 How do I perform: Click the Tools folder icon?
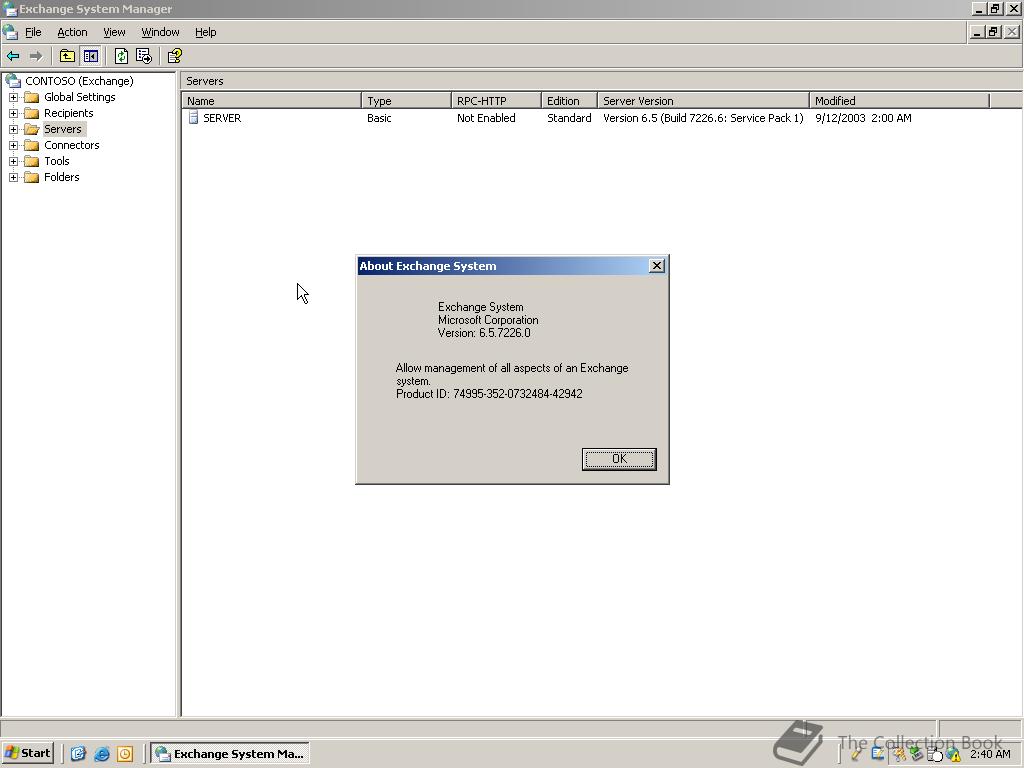point(31,161)
